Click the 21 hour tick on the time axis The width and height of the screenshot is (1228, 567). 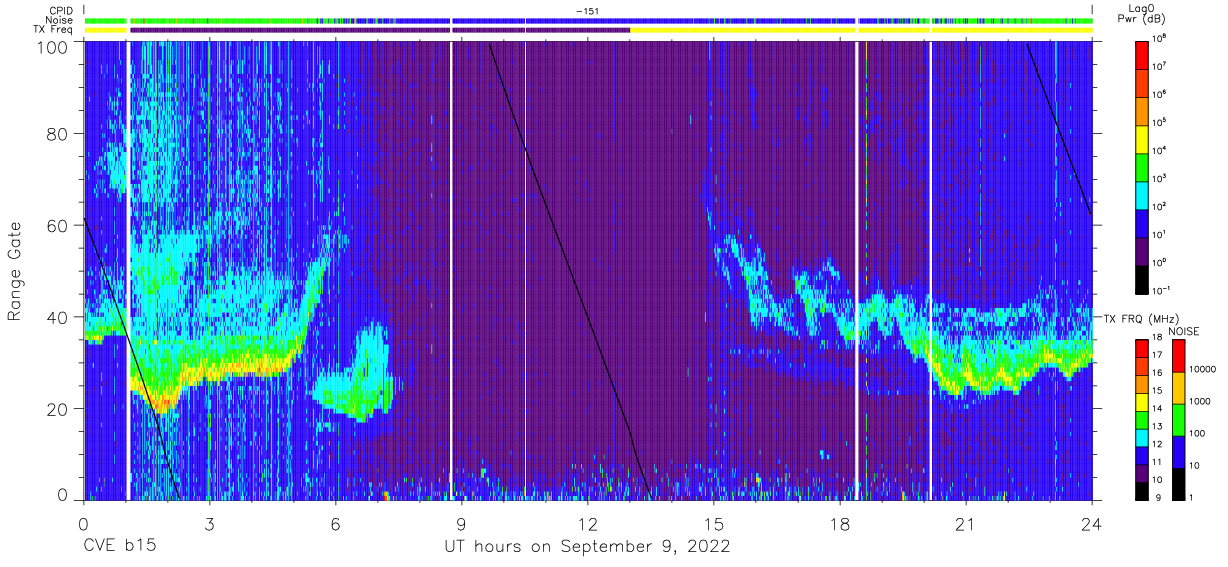(x=965, y=524)
